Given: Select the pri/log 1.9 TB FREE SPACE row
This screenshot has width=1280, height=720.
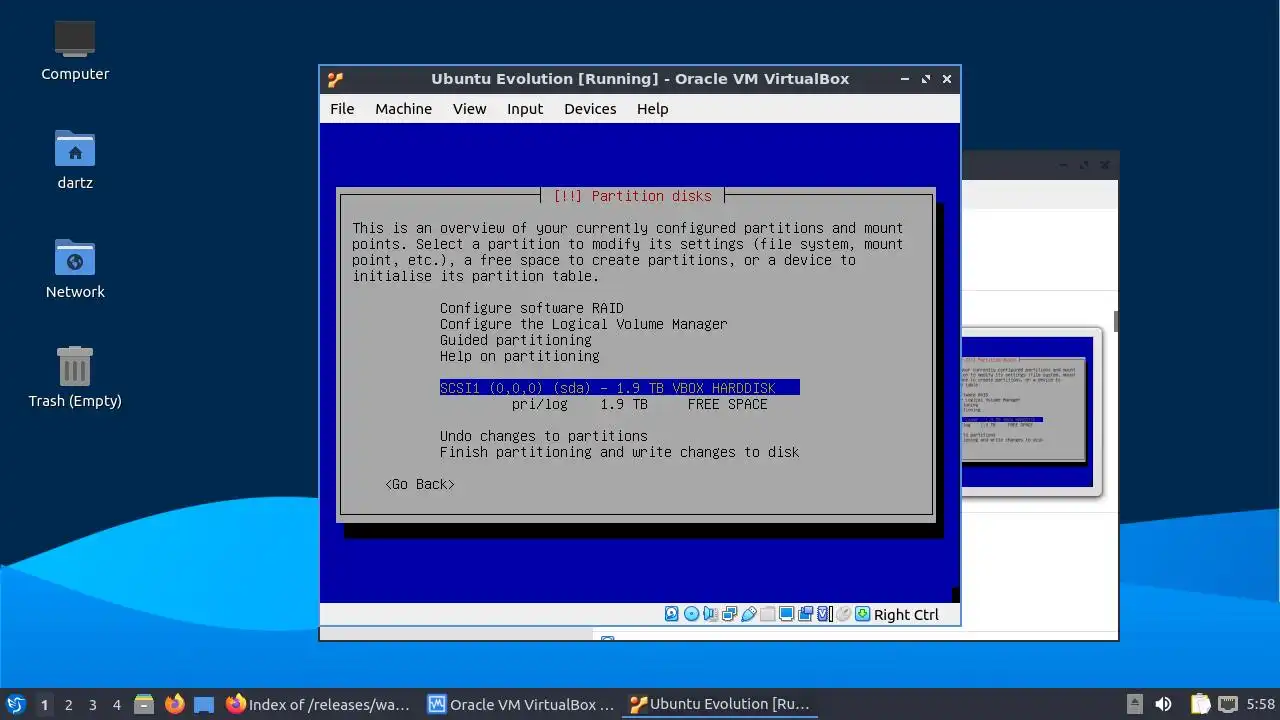Looking at the screenshot, I should (639, 404).
